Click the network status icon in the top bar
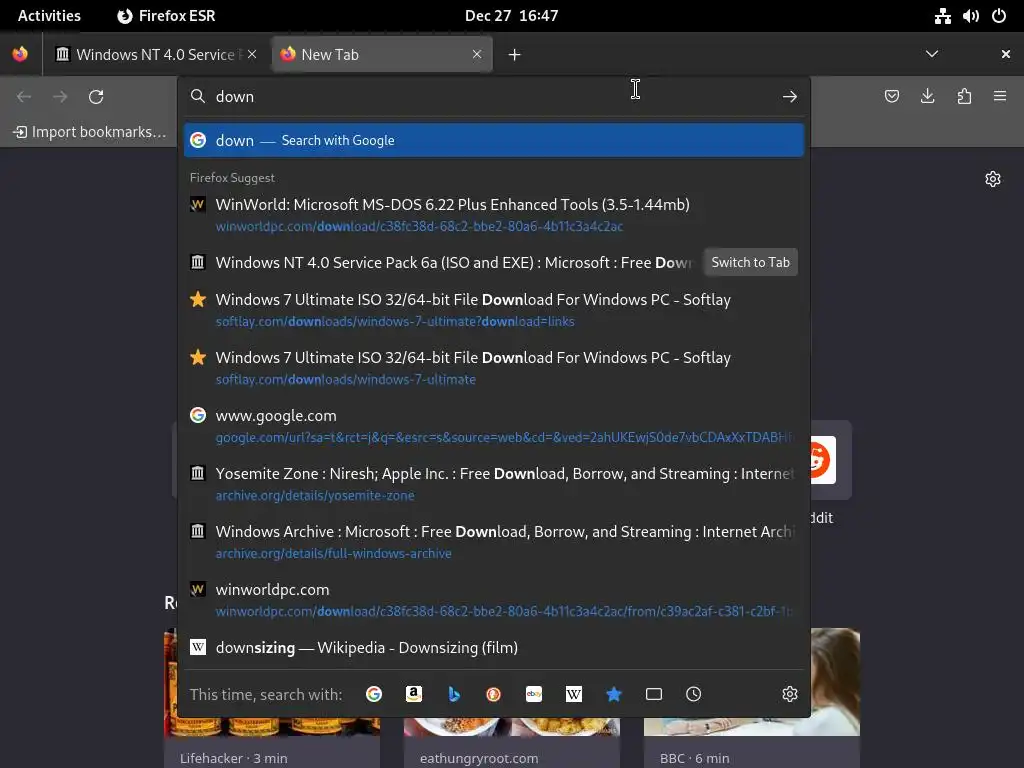 [942, 16]
